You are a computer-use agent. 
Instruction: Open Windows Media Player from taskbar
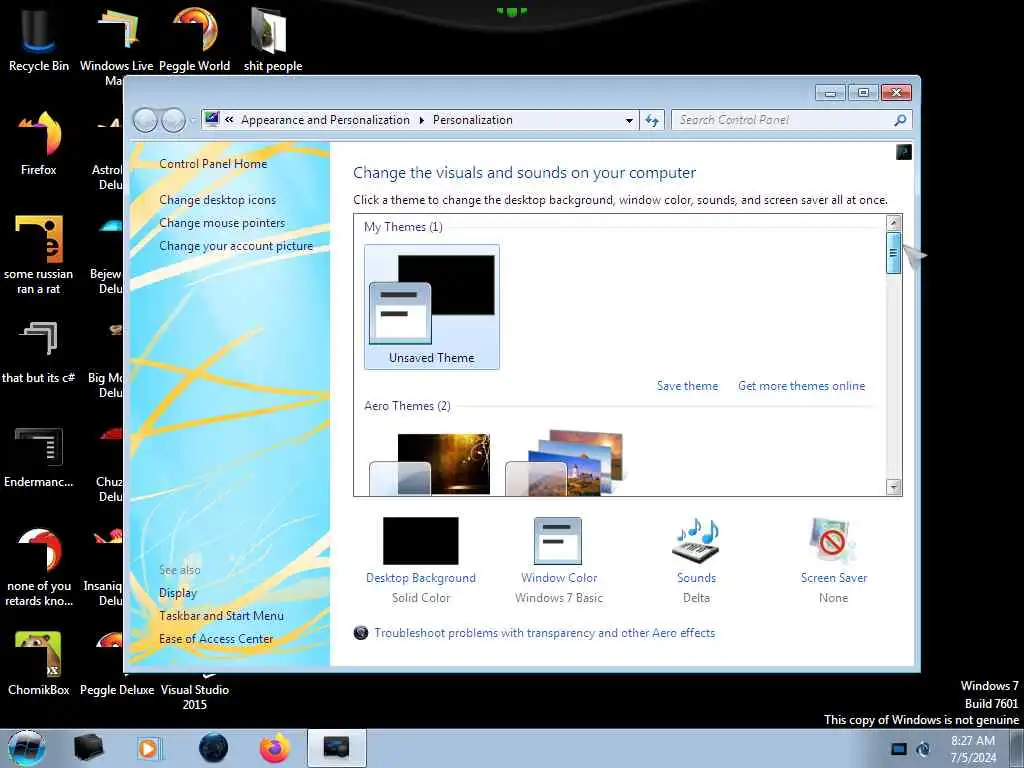(x=149, y=748)
